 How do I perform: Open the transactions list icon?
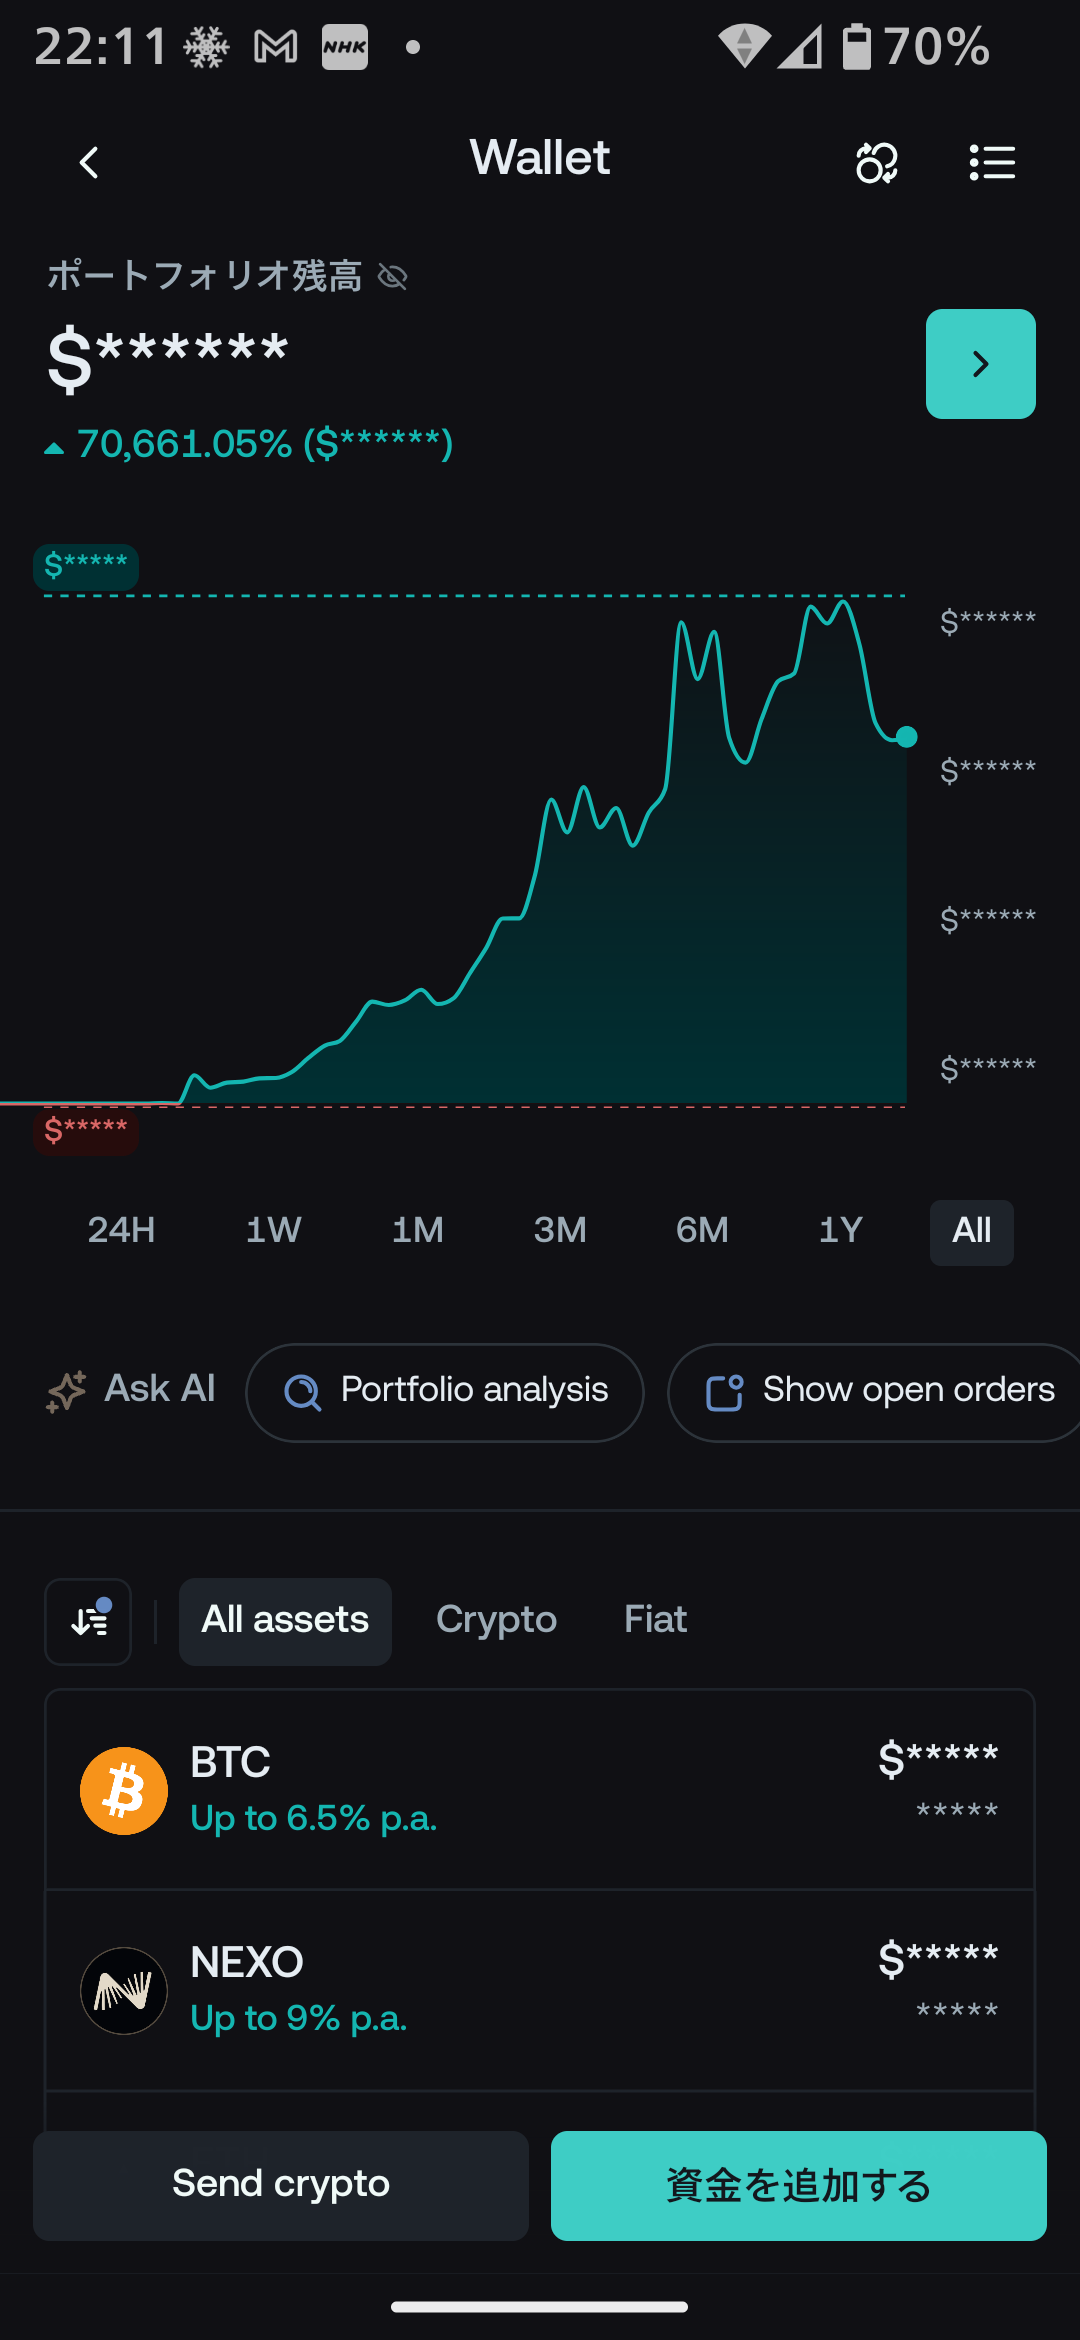coord(992,162)
